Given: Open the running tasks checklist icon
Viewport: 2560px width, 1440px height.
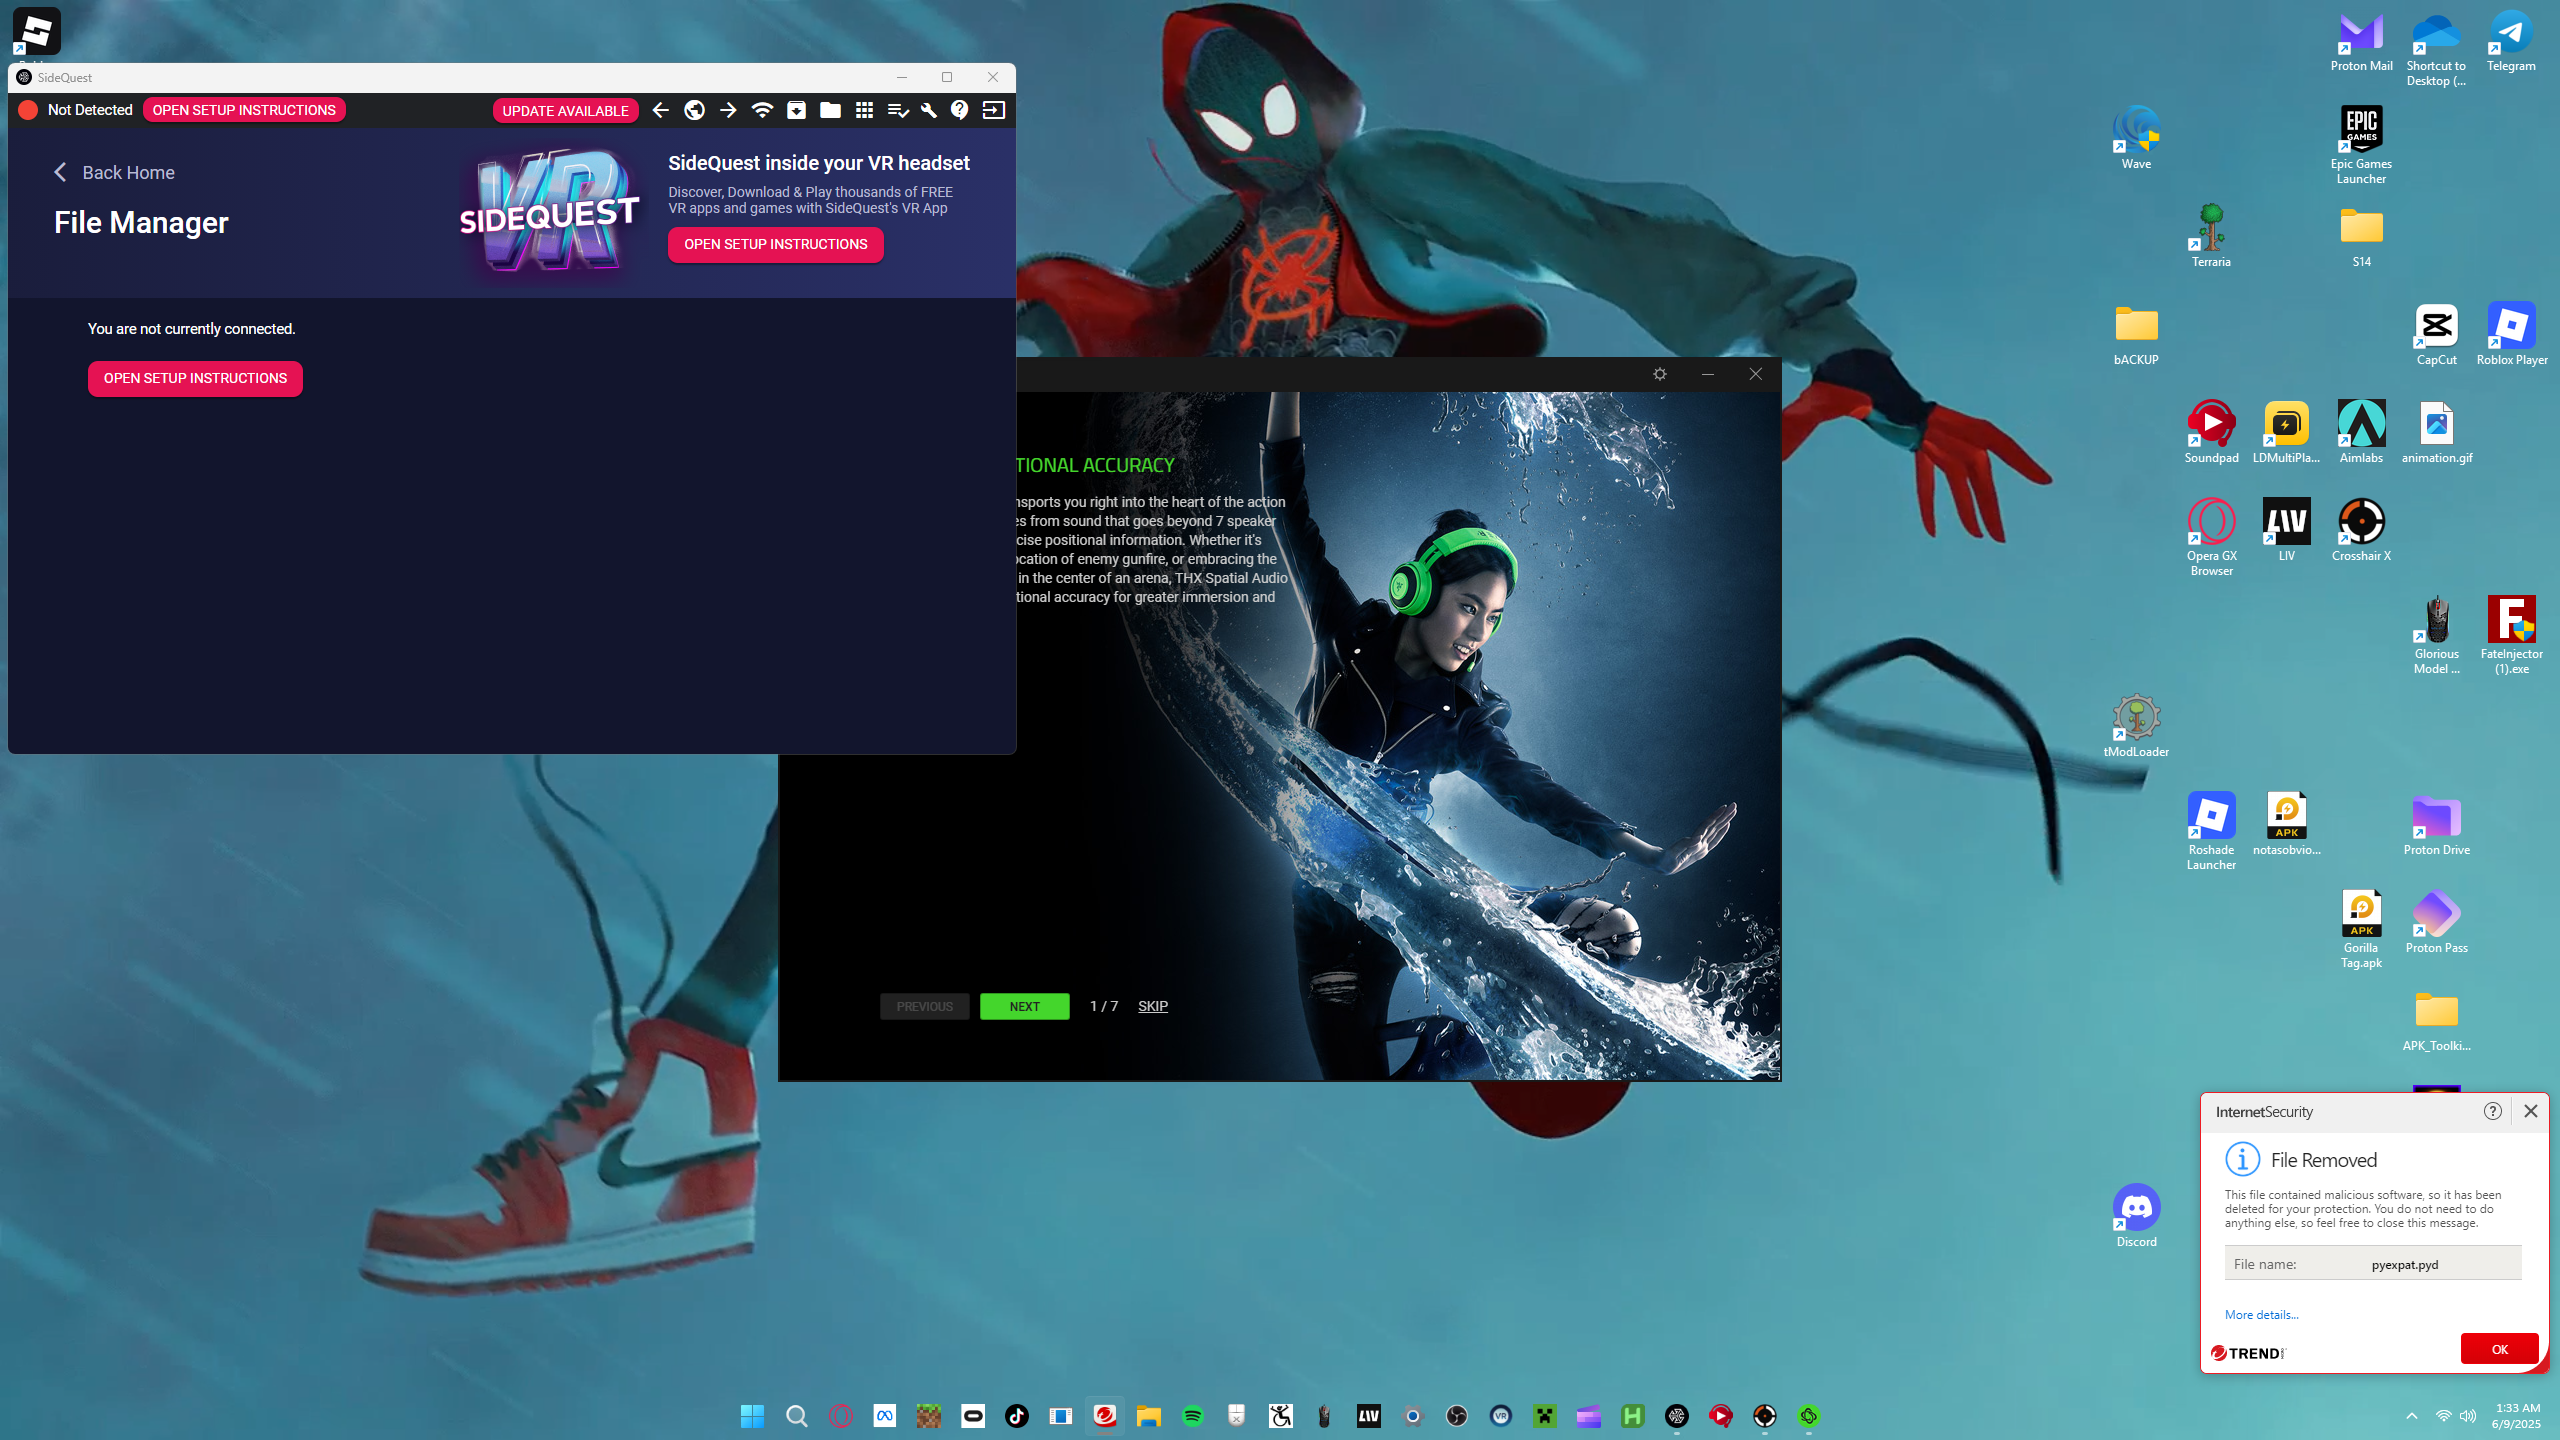Looking at the screenshot, I should coord(898,110).
